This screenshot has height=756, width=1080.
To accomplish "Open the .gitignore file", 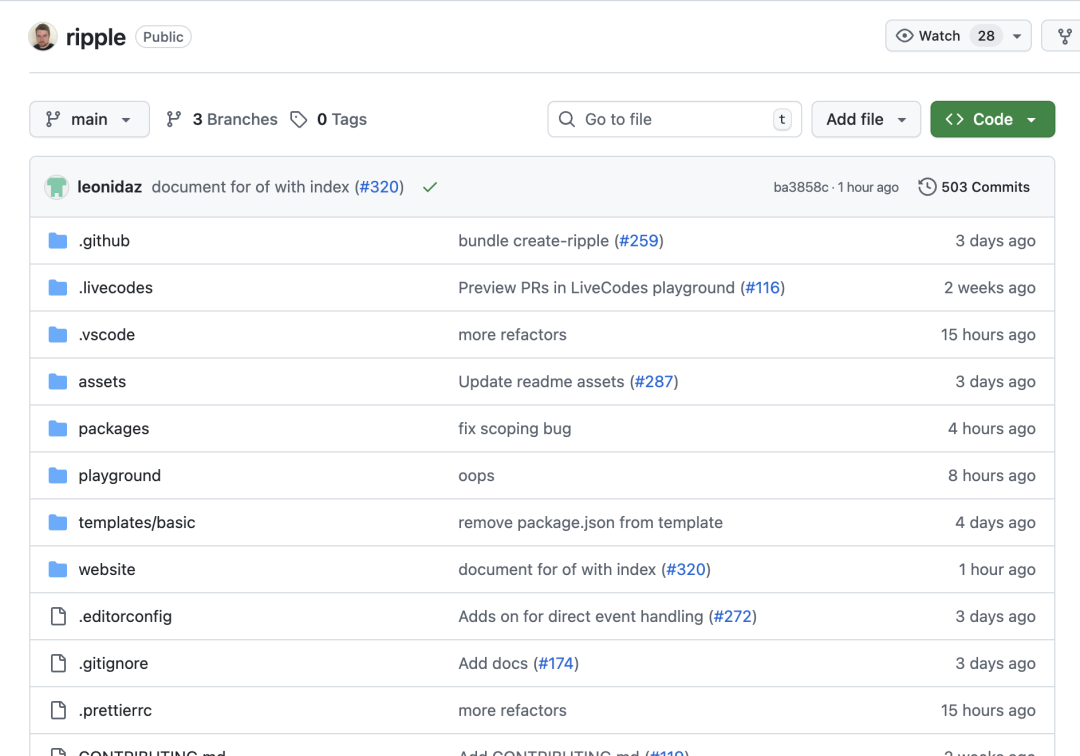I will click(x=113, y=664).
